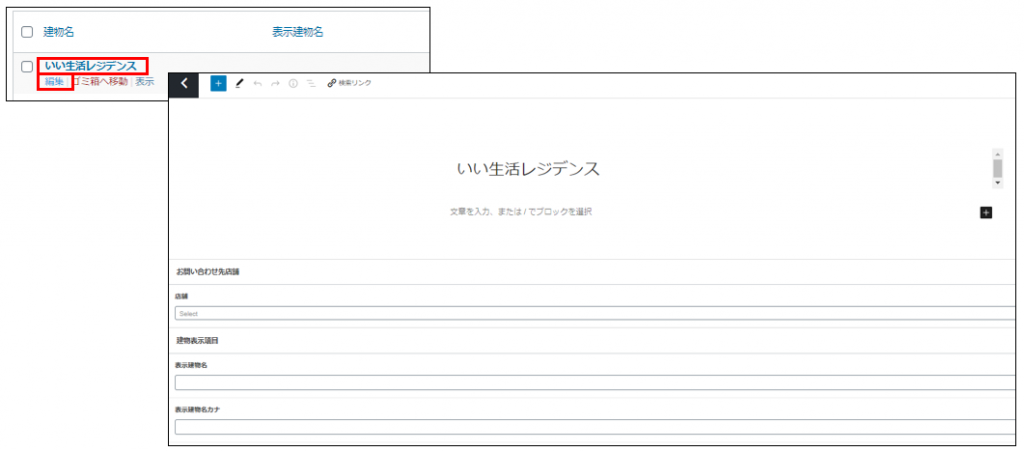Image resolution: width=1024 pixels, height=452 pixels.
Task: Click the 検索リンク link button
Action: pos(349,83)
